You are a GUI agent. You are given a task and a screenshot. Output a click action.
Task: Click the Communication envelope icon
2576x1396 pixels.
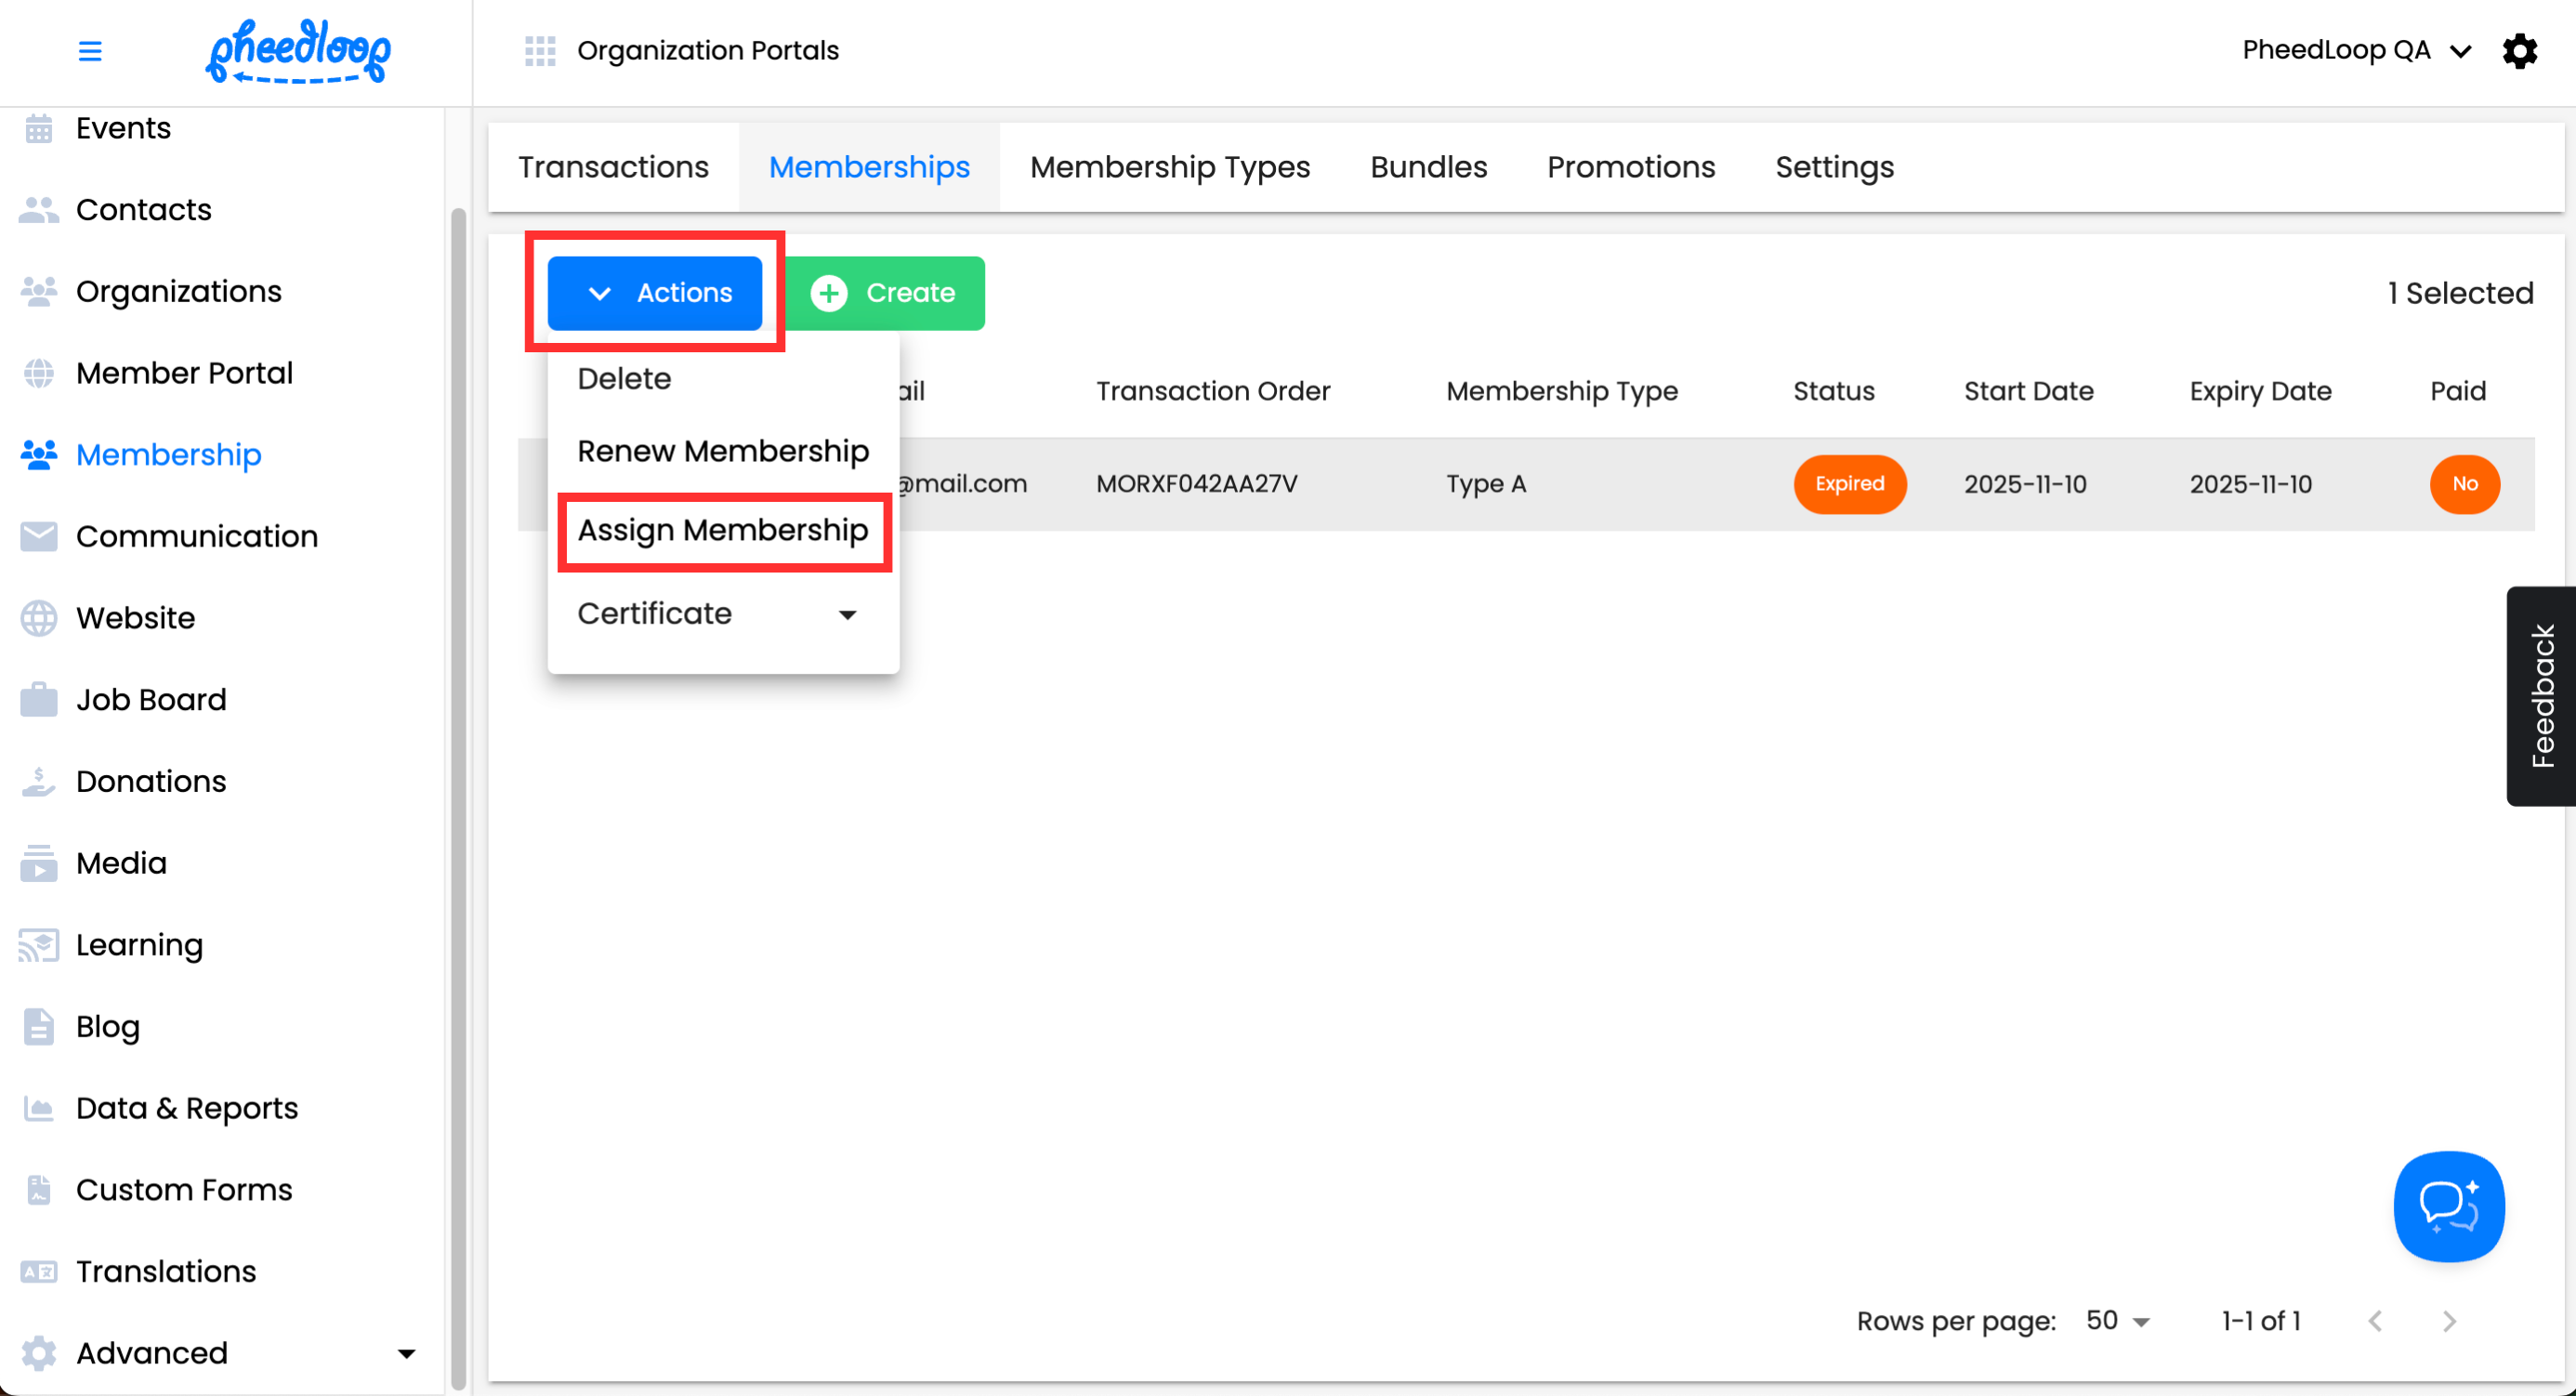point(38,536)
